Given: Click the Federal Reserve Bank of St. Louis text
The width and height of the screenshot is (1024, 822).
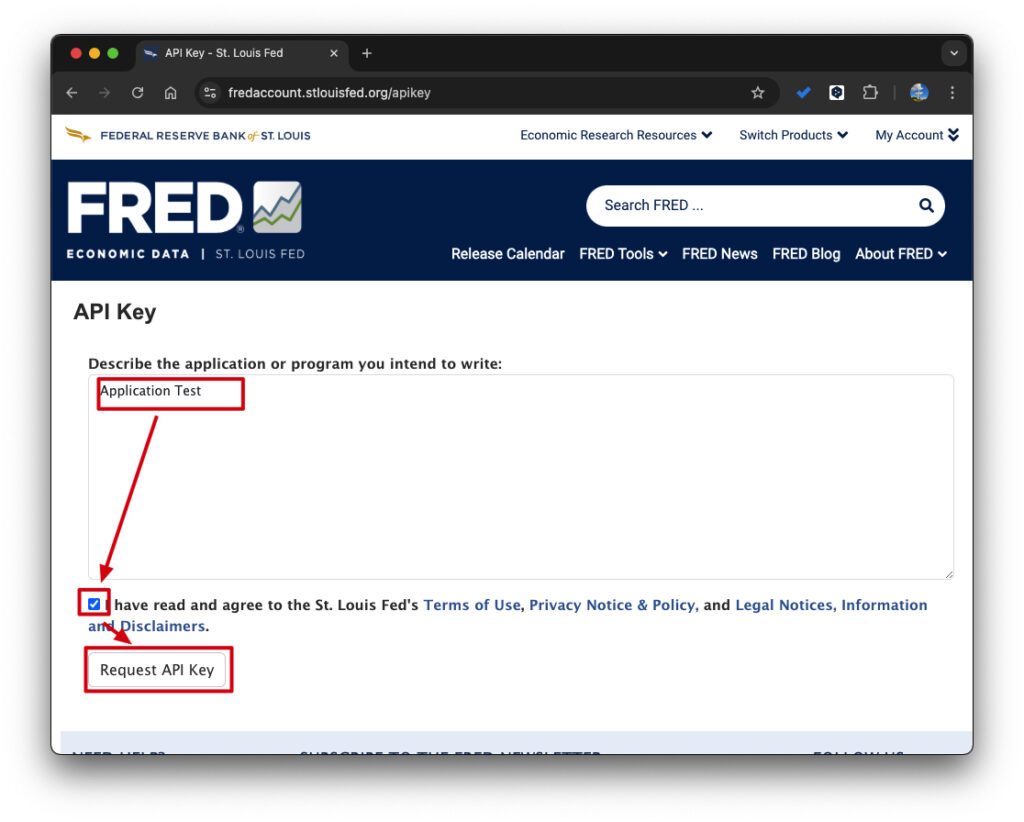Looking at the screenshot, I should [205, 136].
